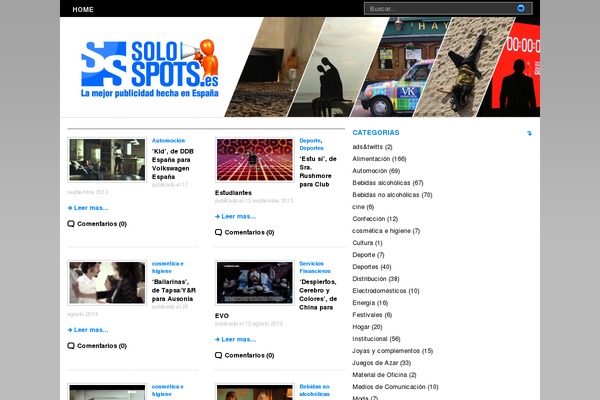Select category Material de Oficina (2)

point(384,375)
